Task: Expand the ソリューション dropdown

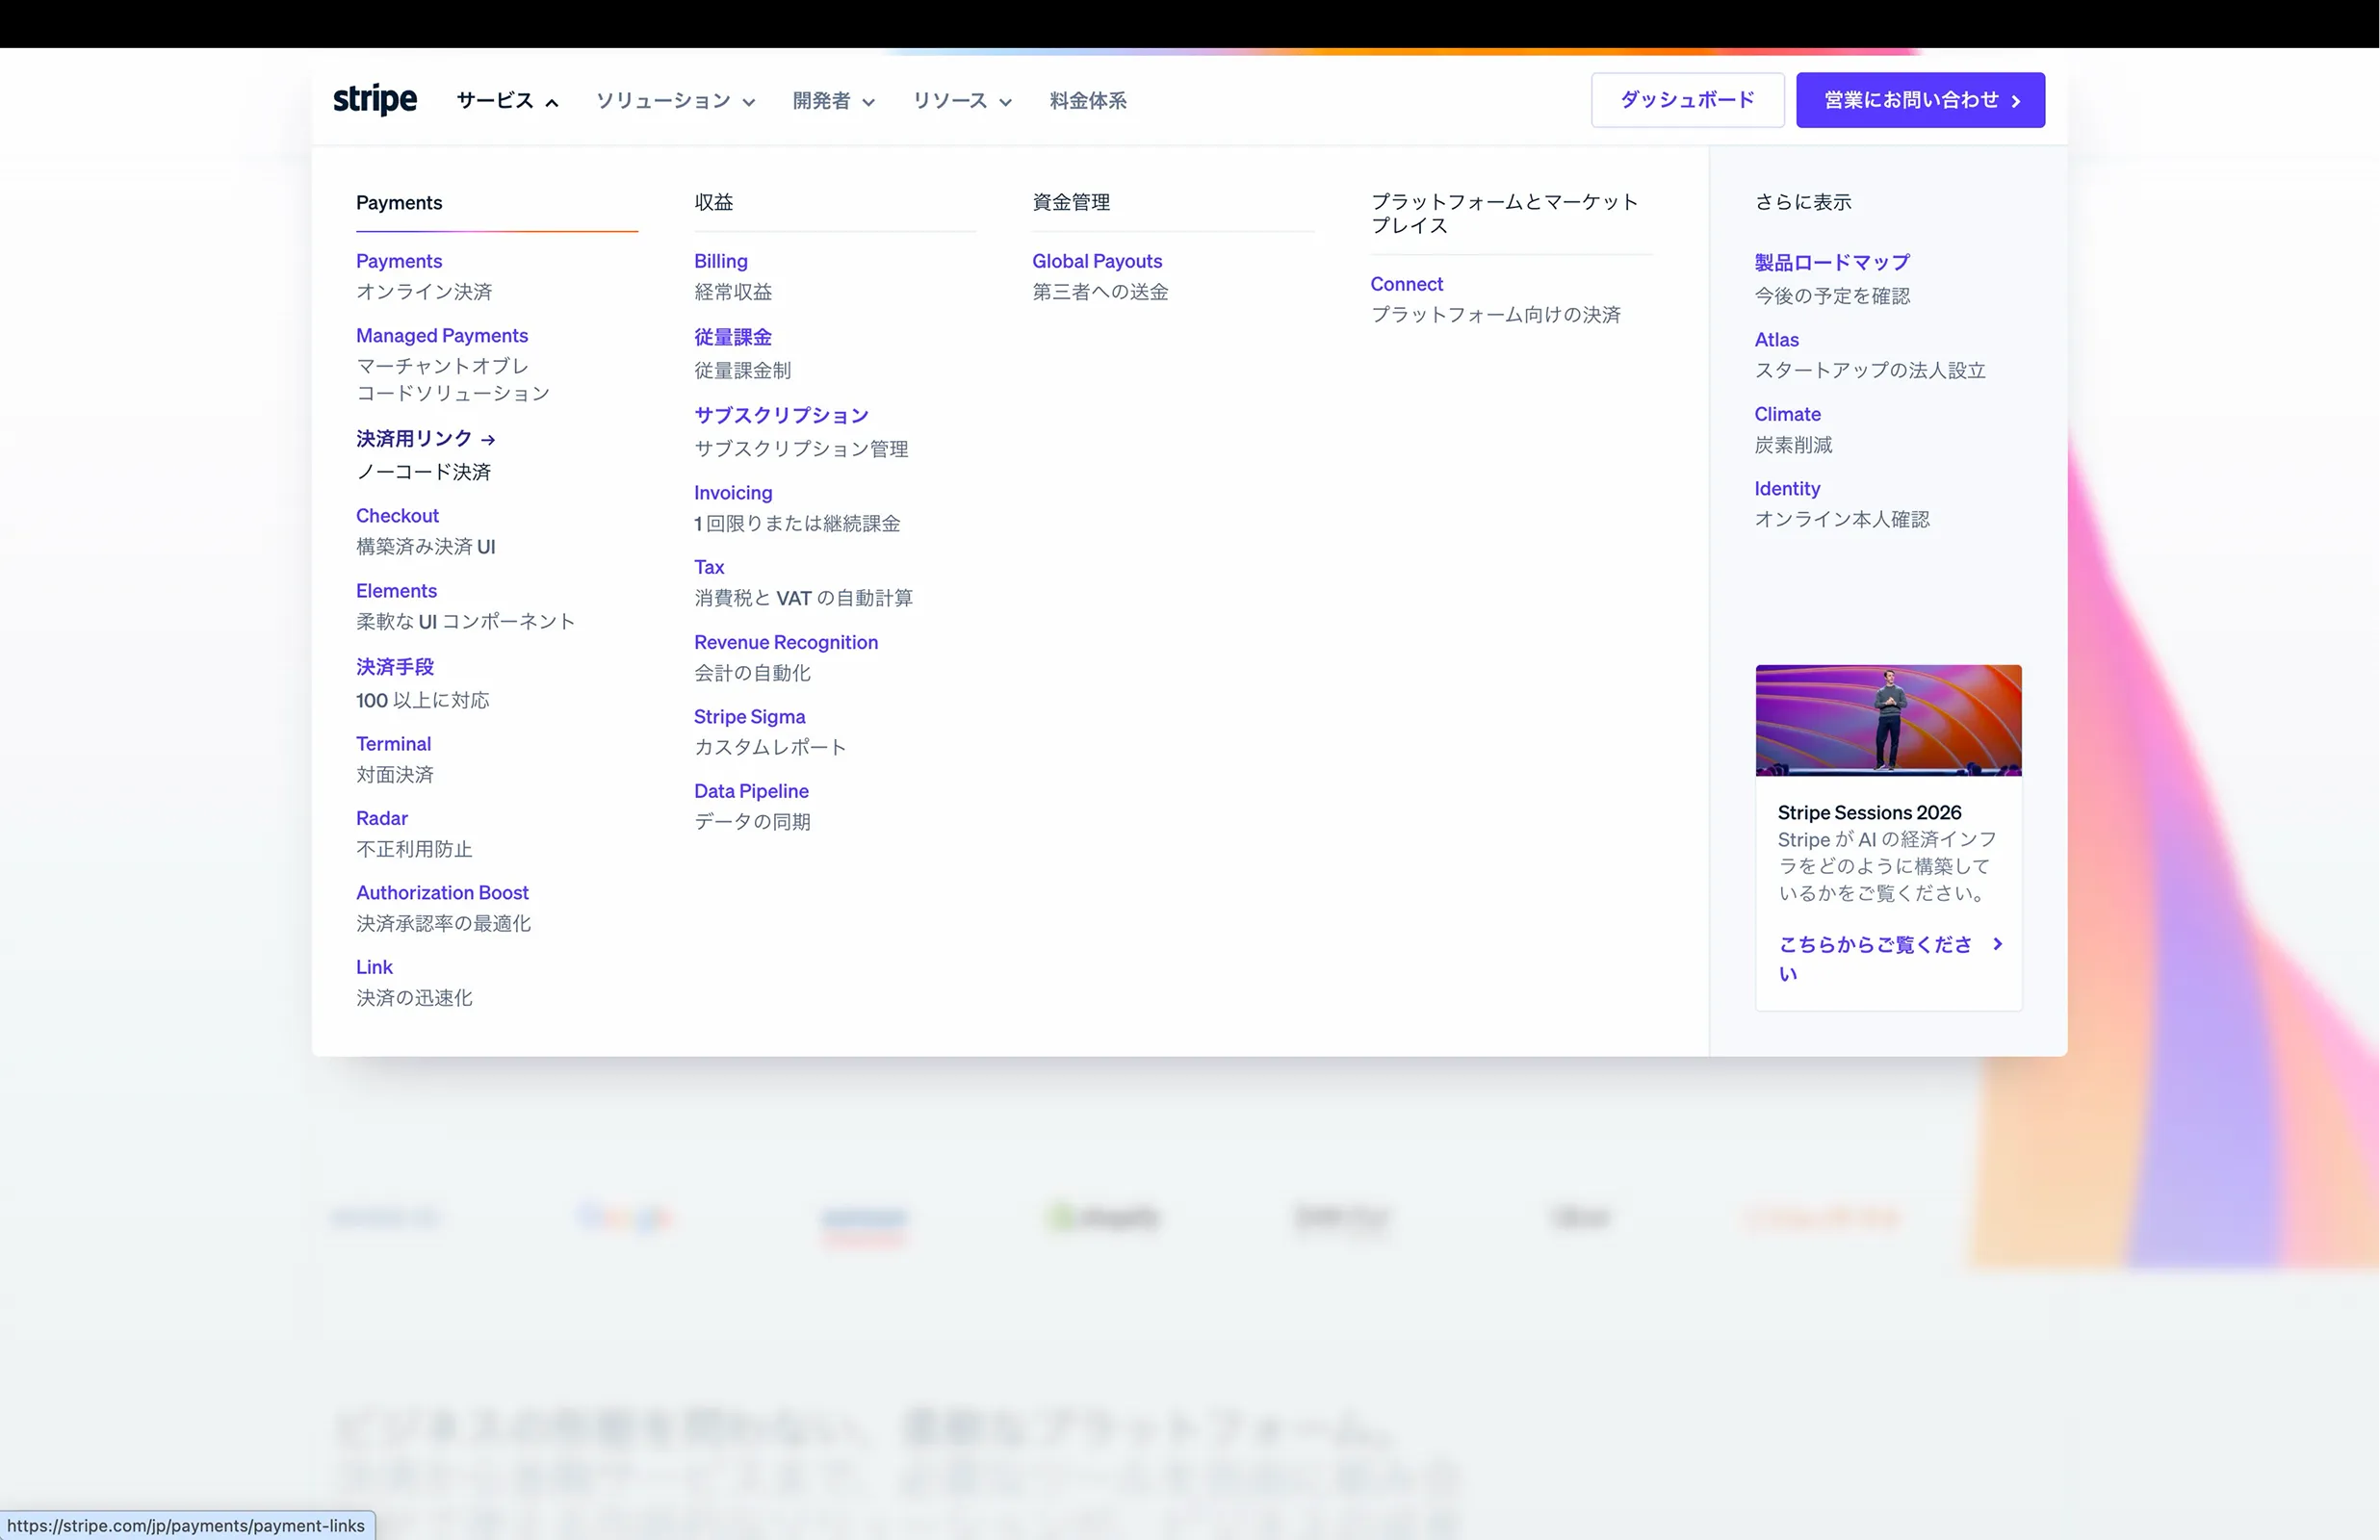Action: [x=675, y=101]
